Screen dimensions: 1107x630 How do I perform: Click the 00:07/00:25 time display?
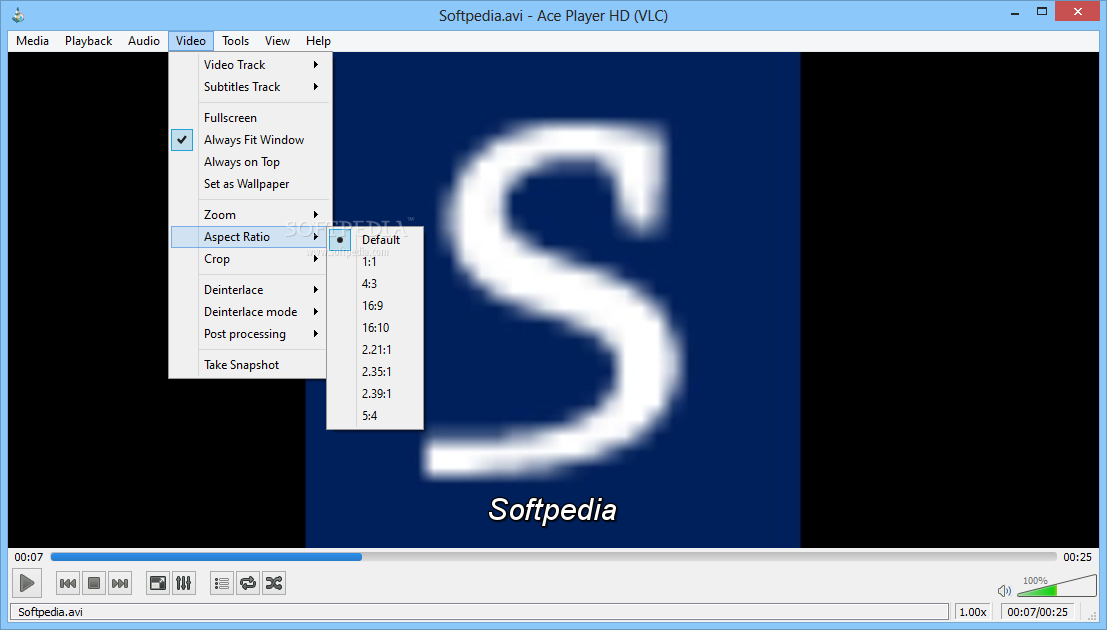pos(1037,612)
